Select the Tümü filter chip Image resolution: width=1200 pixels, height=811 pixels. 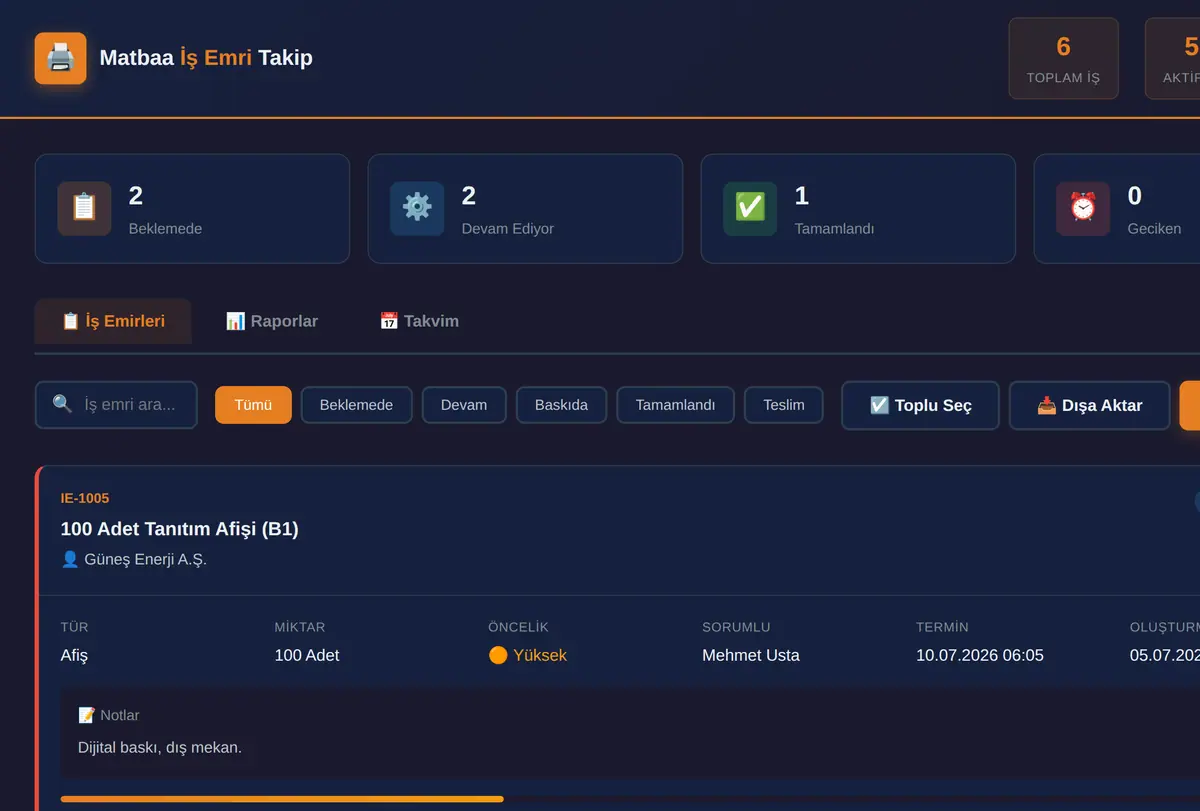[253, 405]
